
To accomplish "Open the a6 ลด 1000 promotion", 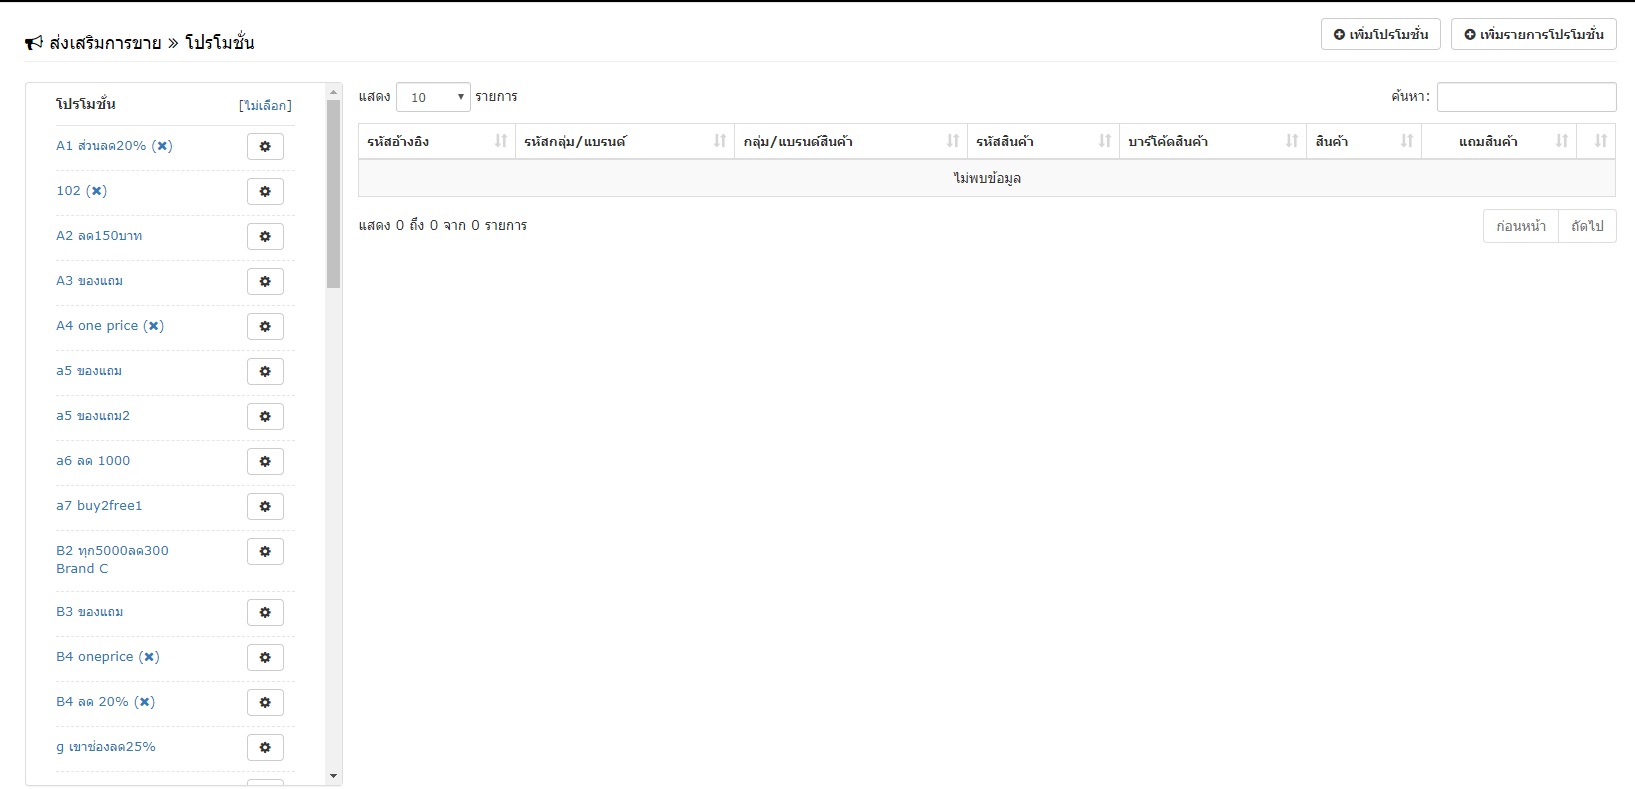I will tap(93, 461).
